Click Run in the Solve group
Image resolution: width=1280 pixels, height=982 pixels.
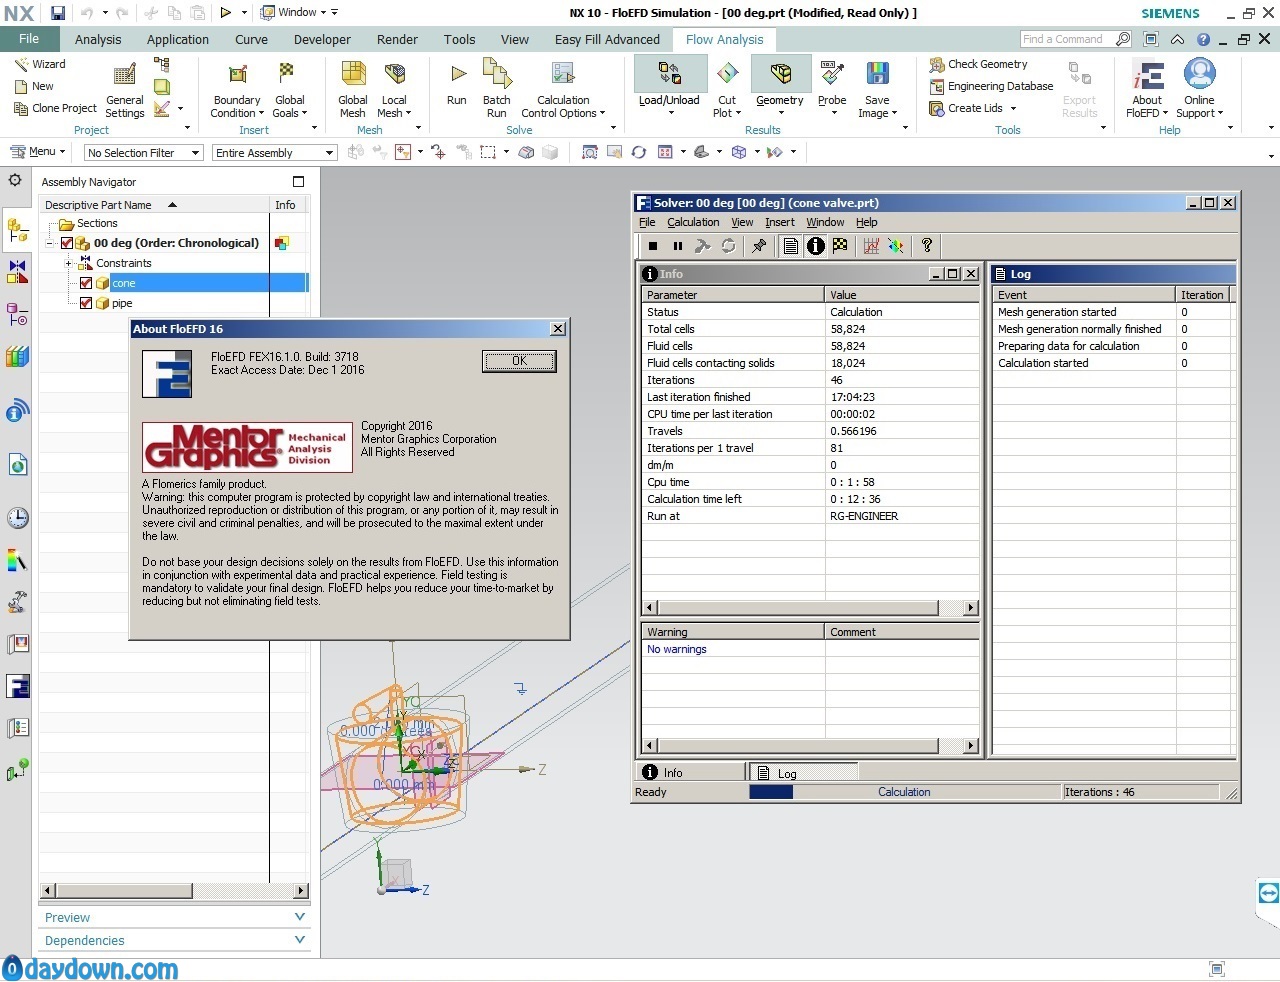(457, 84)
